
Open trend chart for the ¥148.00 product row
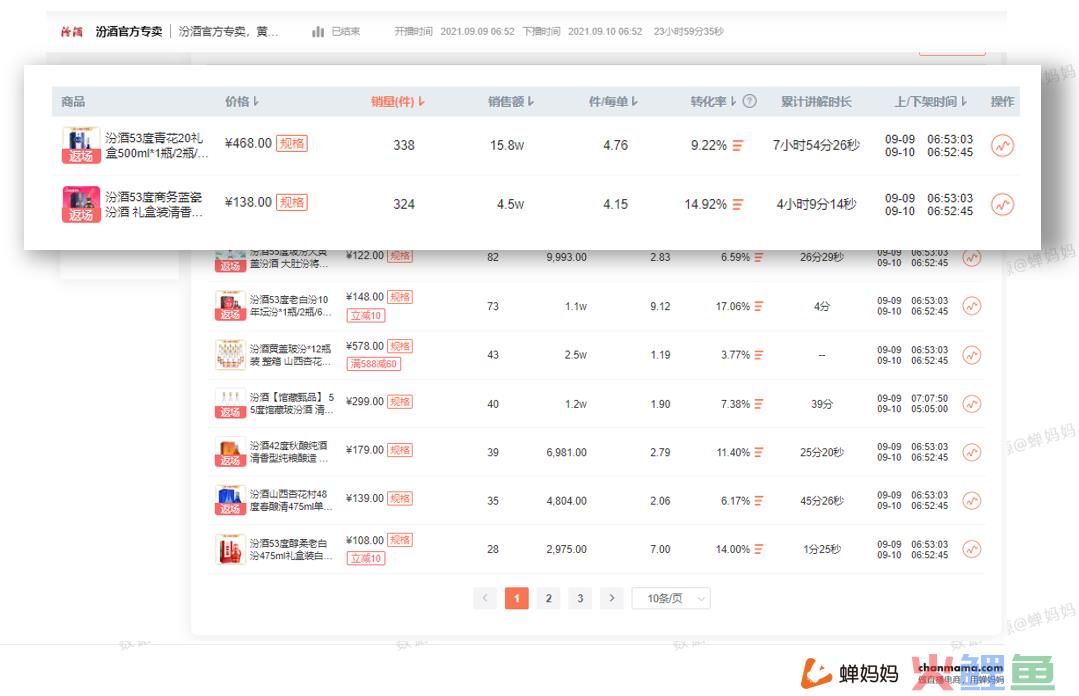pos(971,306)
